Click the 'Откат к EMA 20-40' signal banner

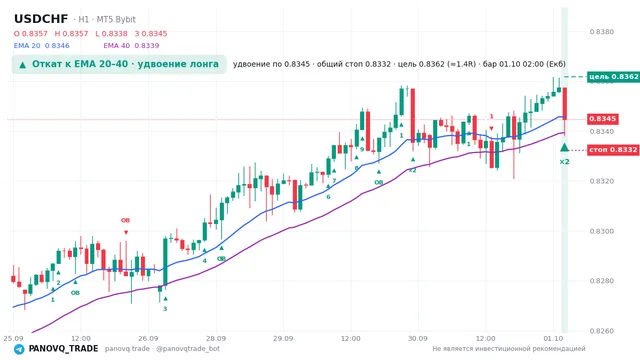point(119,64)
